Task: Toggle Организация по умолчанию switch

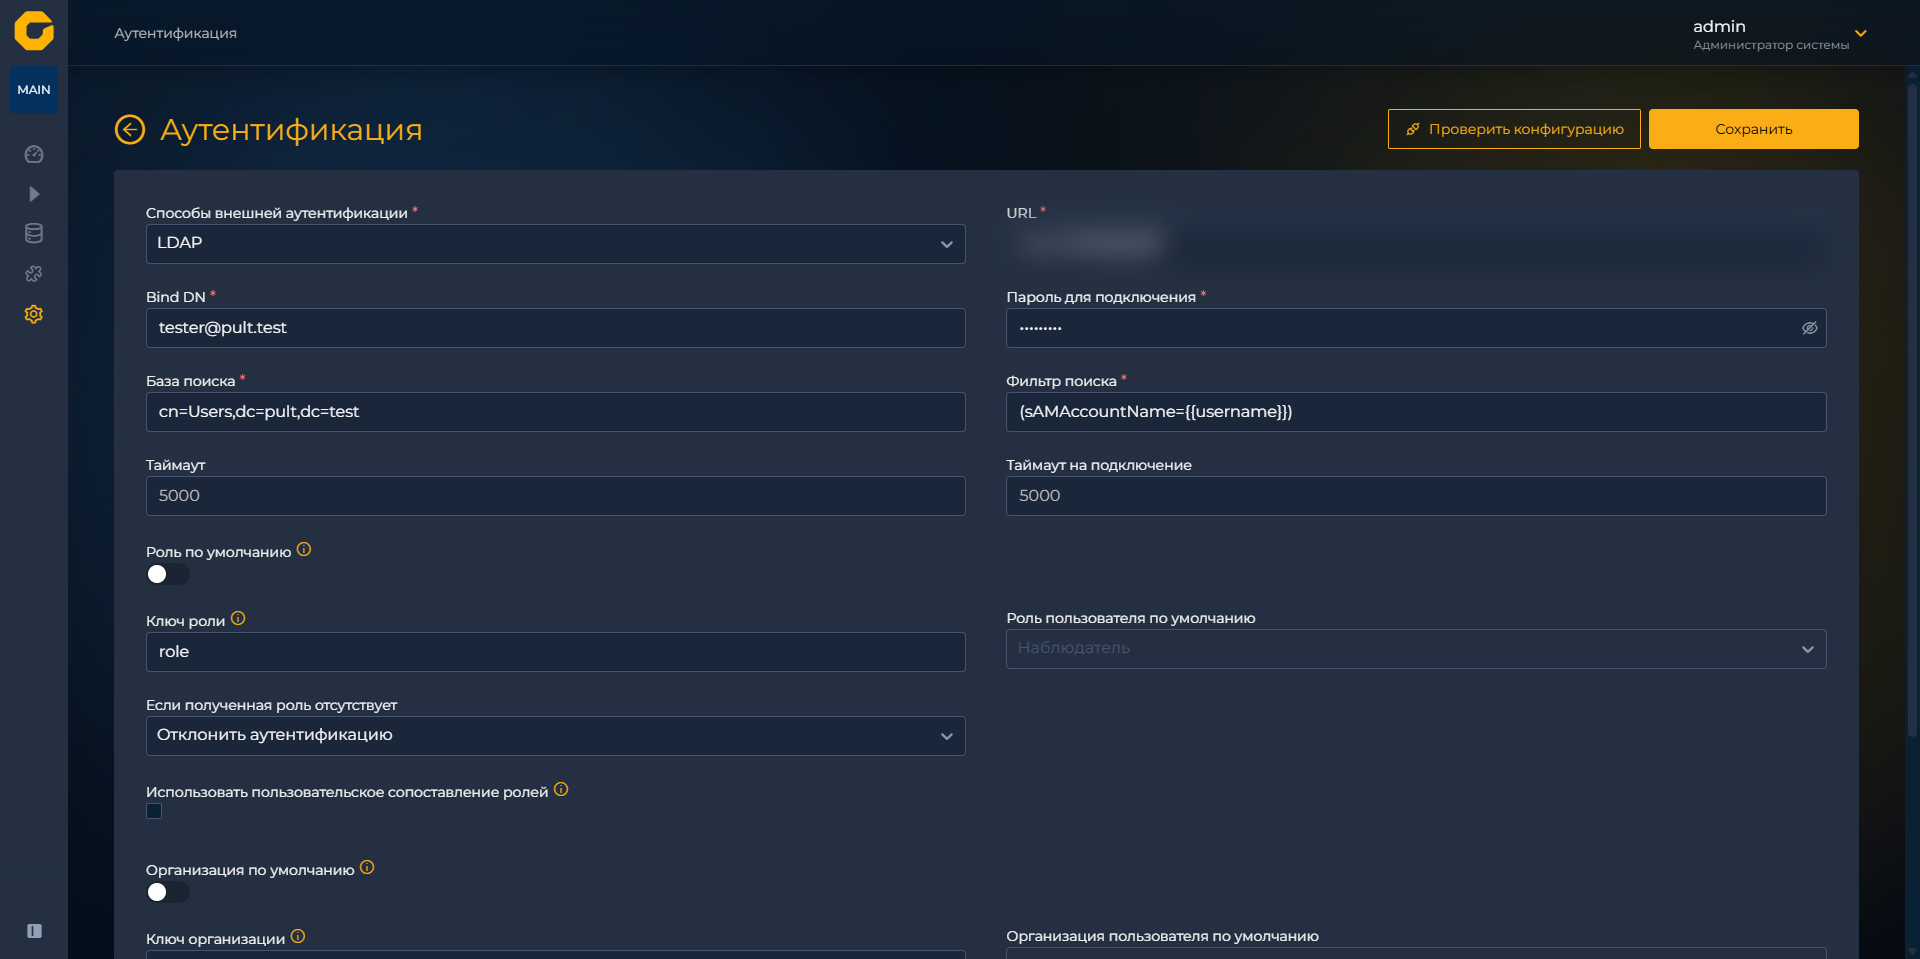Action: point(167,892)
